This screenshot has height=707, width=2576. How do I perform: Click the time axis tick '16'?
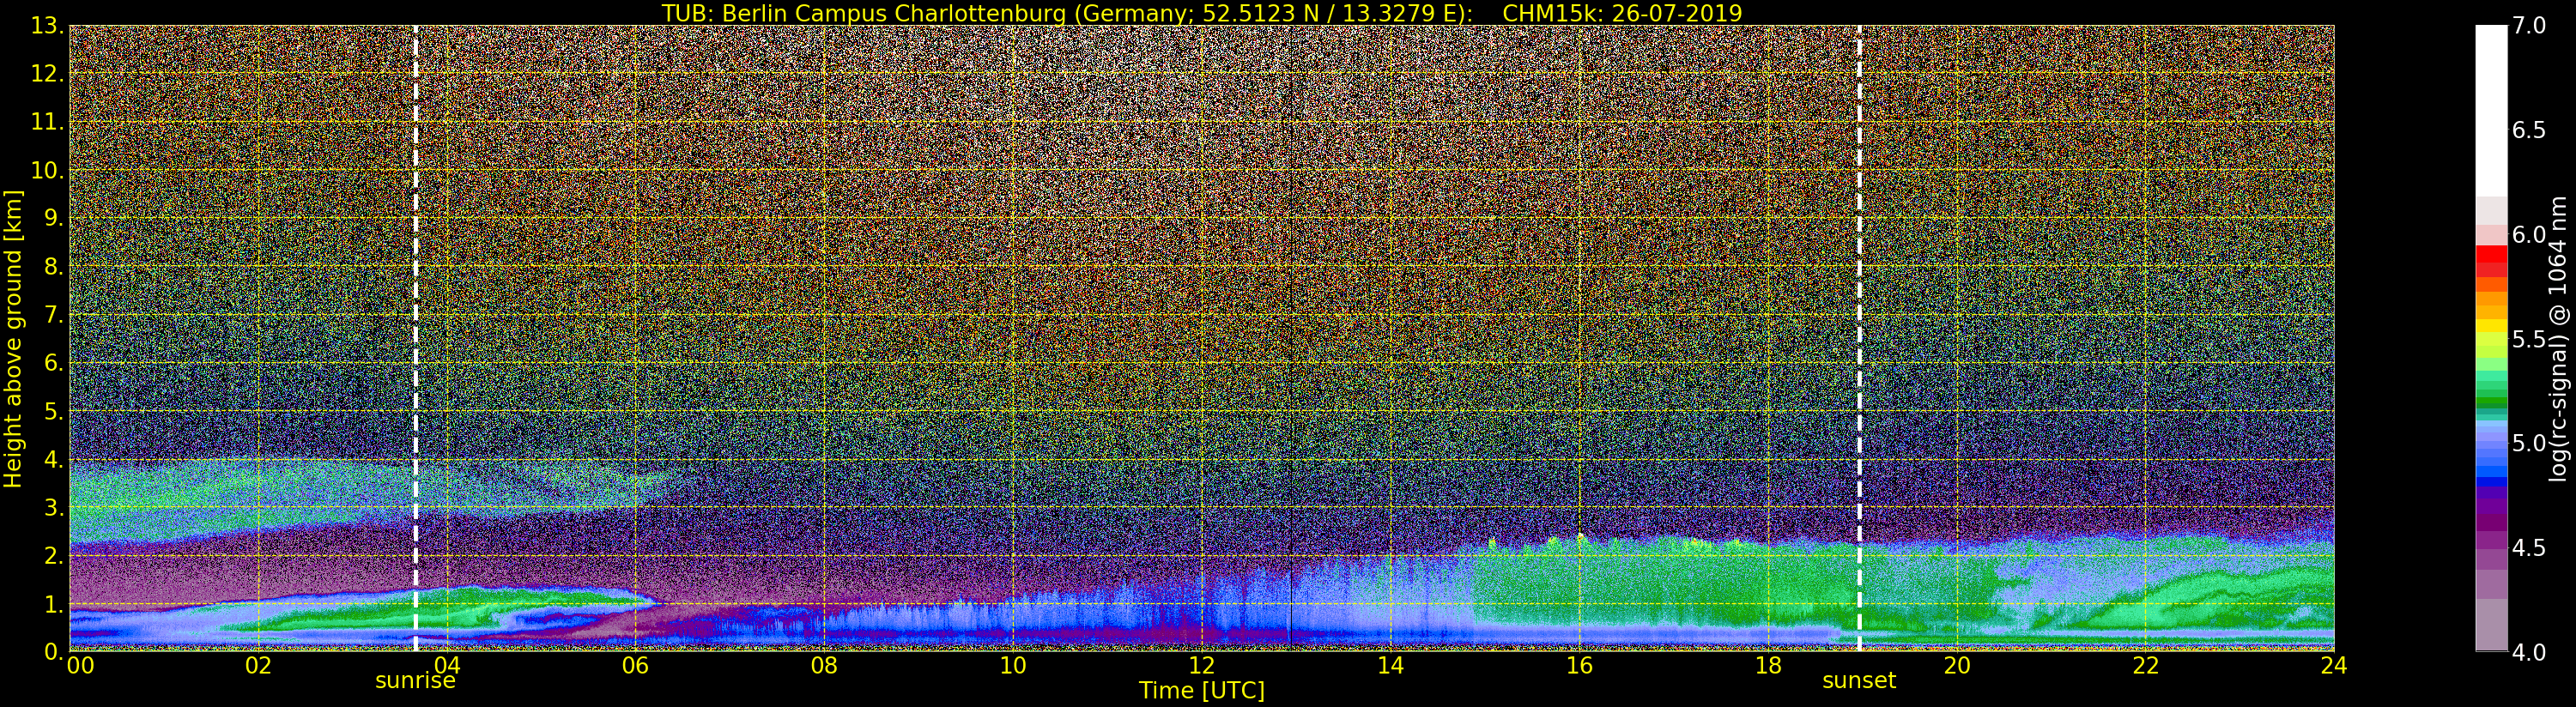(x=1579, y=665)
